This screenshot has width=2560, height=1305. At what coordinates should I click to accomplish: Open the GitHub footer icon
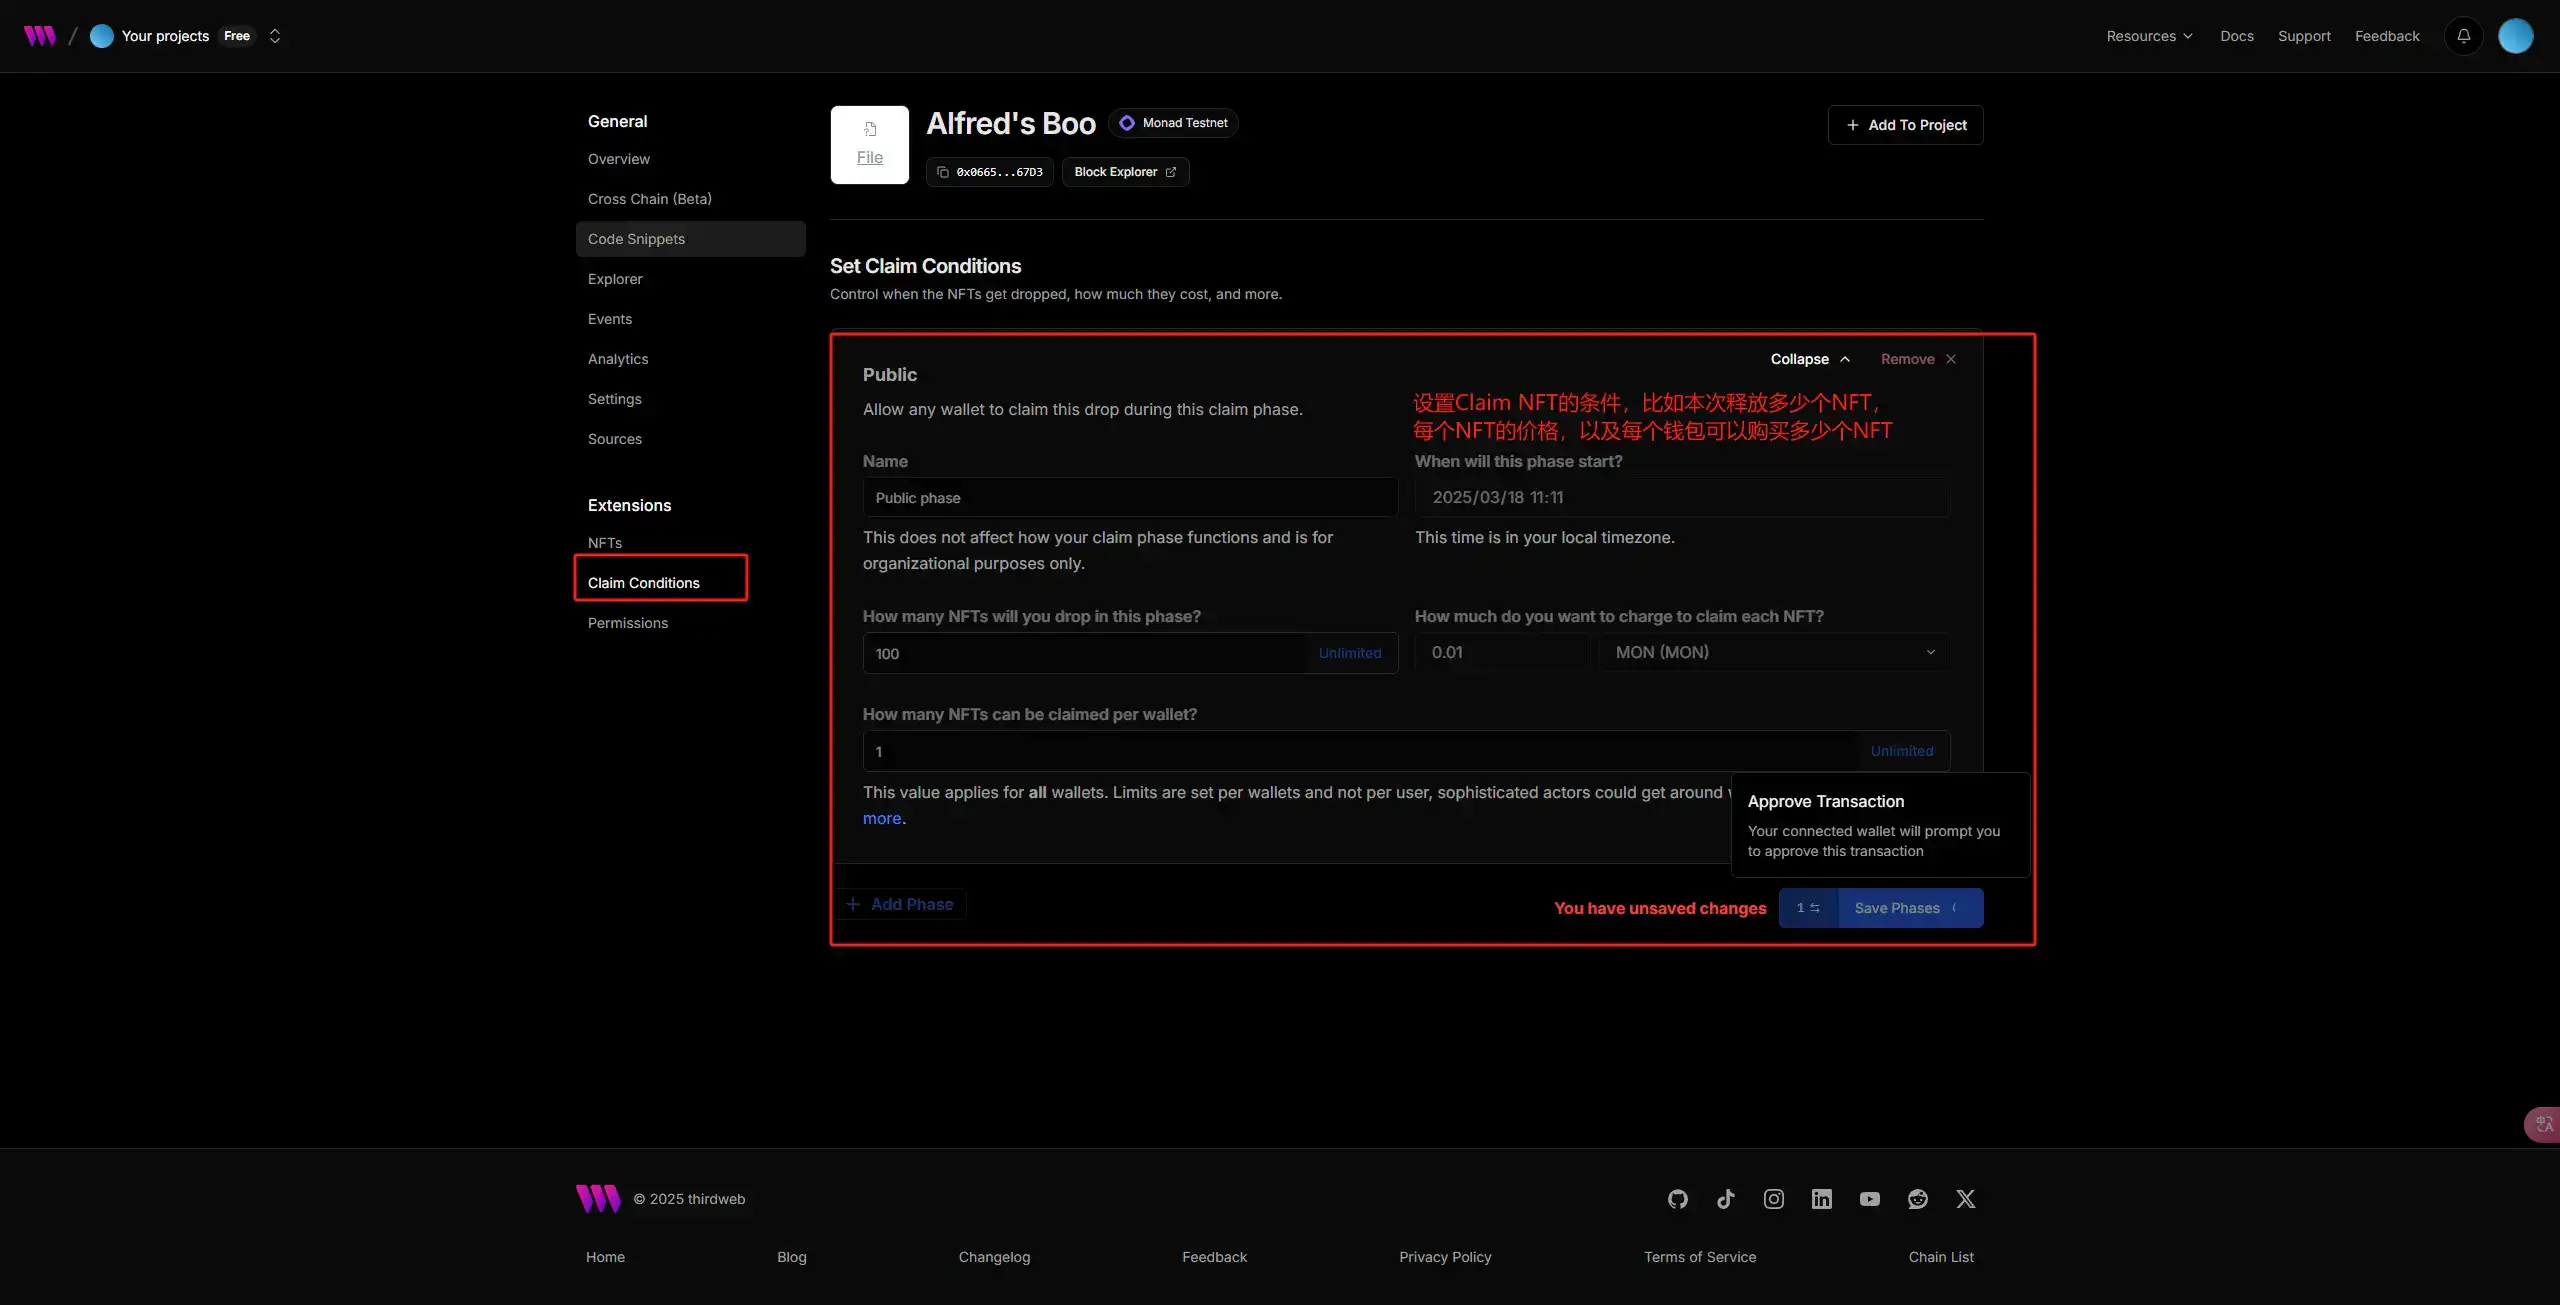pos(1677,1199)
